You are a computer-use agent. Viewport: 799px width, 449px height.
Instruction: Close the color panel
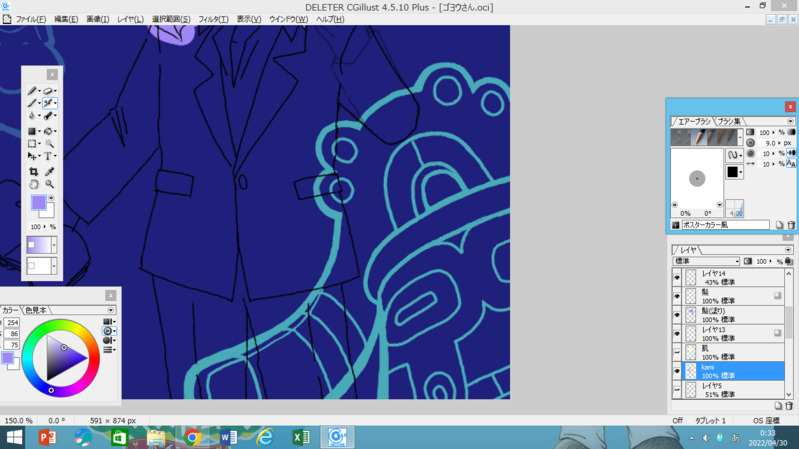click(x=111, y=296)
